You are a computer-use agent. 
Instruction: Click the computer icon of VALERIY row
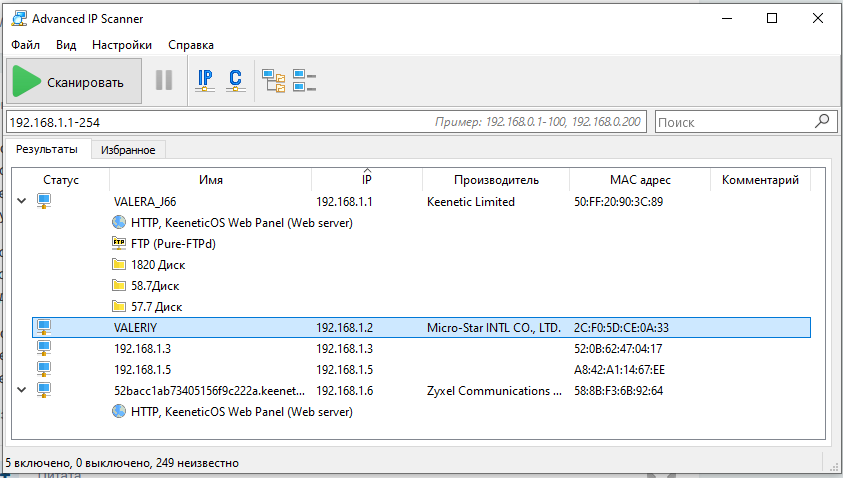[x=44, y=327]
